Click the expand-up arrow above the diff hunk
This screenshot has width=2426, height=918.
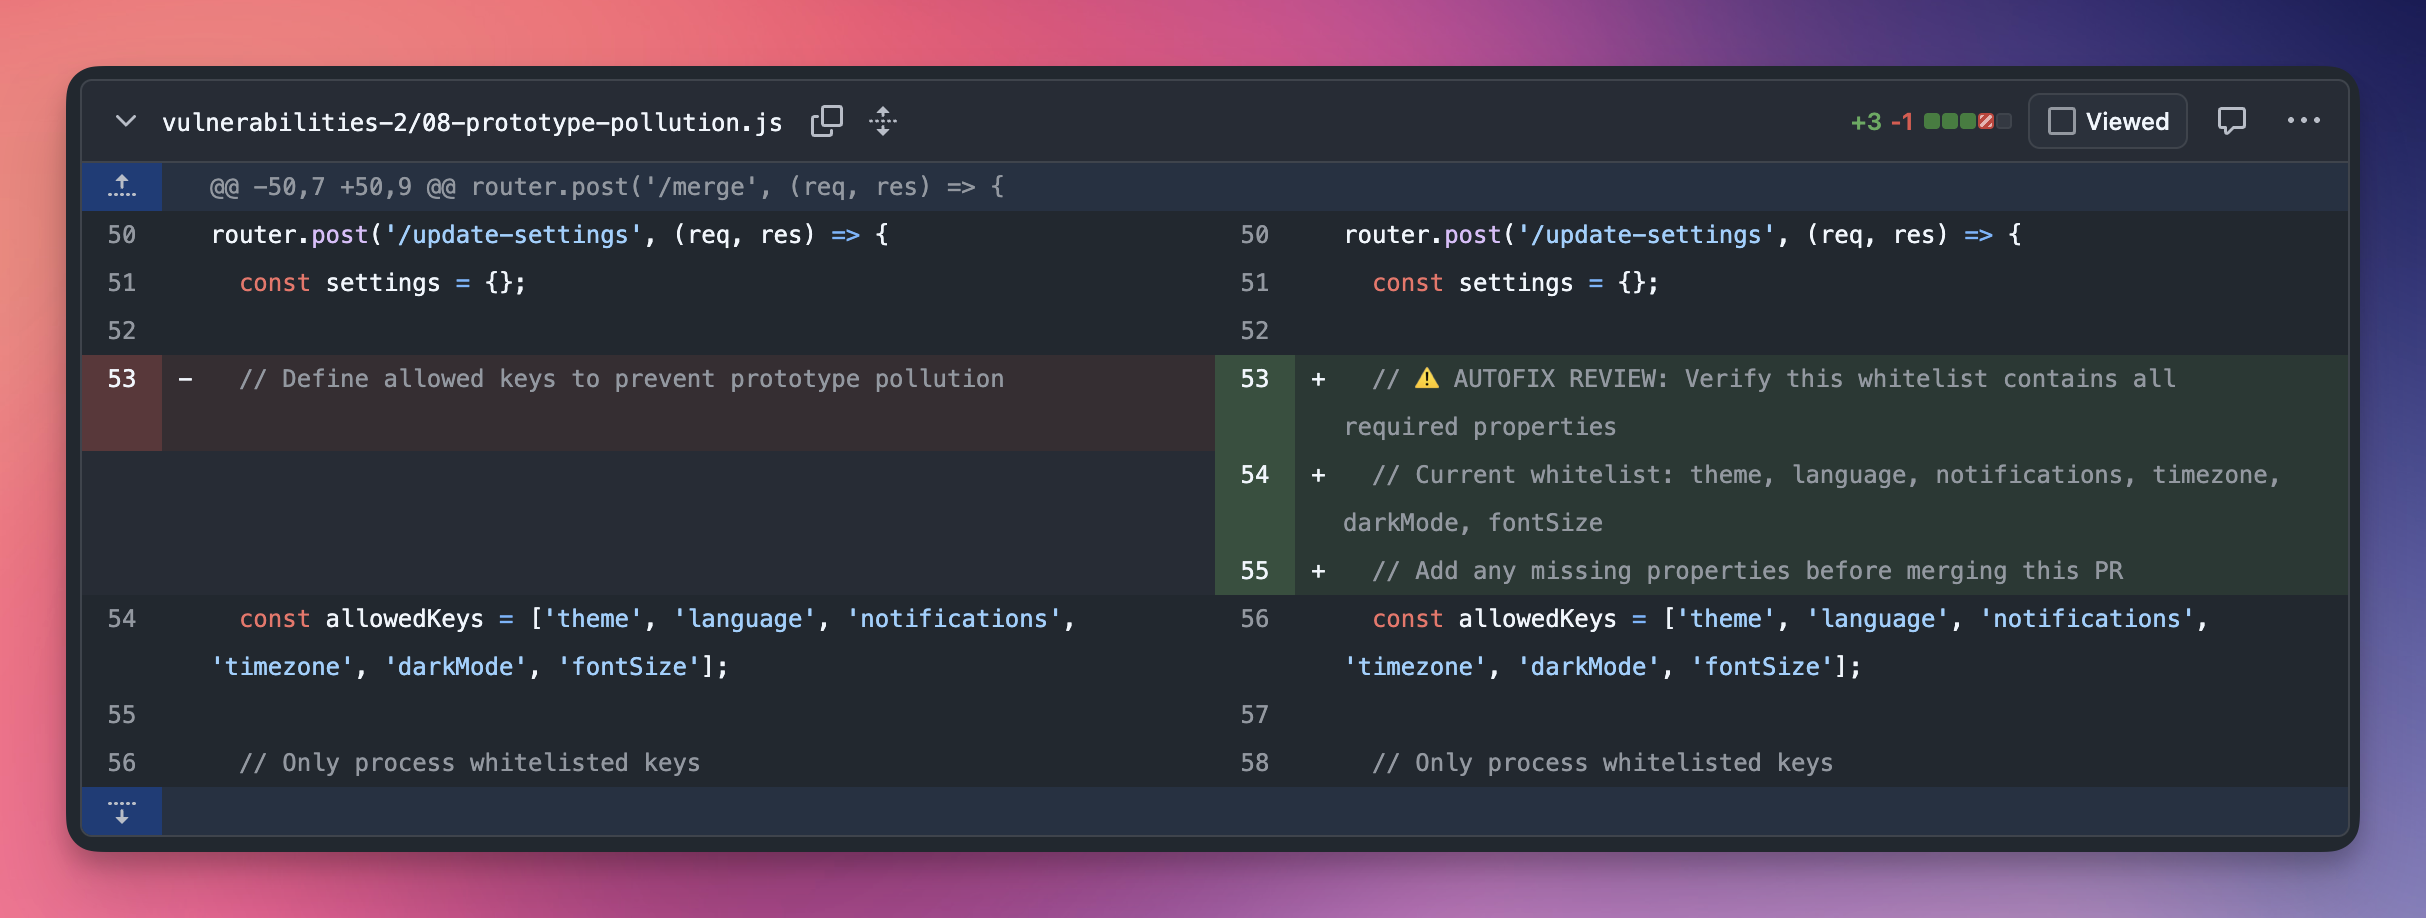(122, 186)
